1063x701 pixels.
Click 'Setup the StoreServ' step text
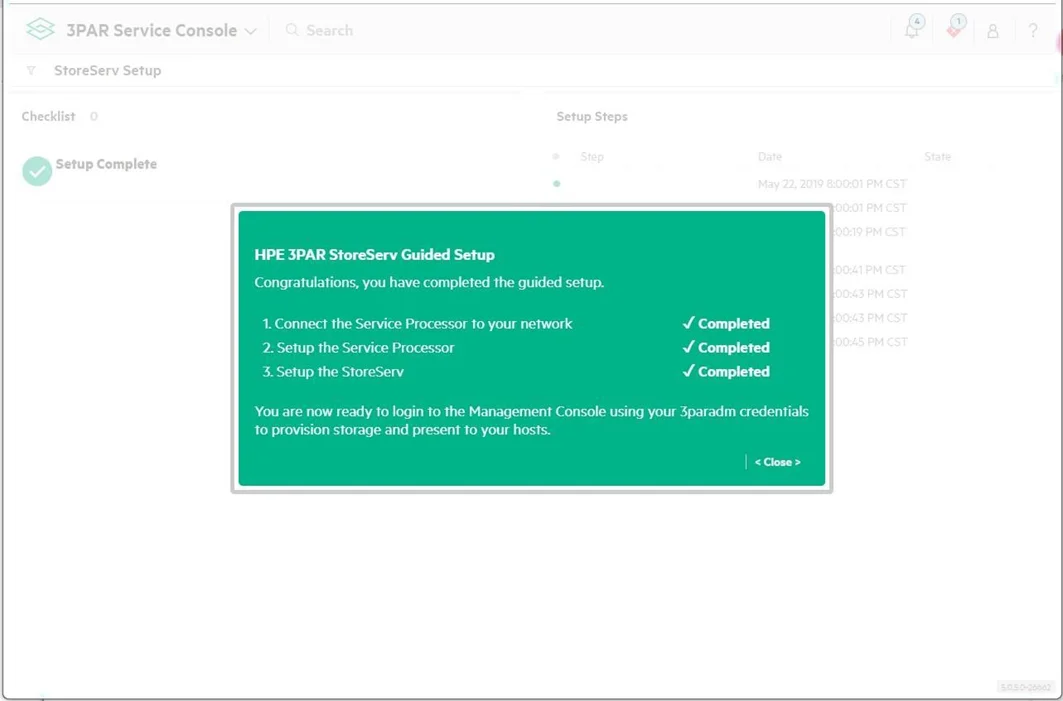pos(340,372)
